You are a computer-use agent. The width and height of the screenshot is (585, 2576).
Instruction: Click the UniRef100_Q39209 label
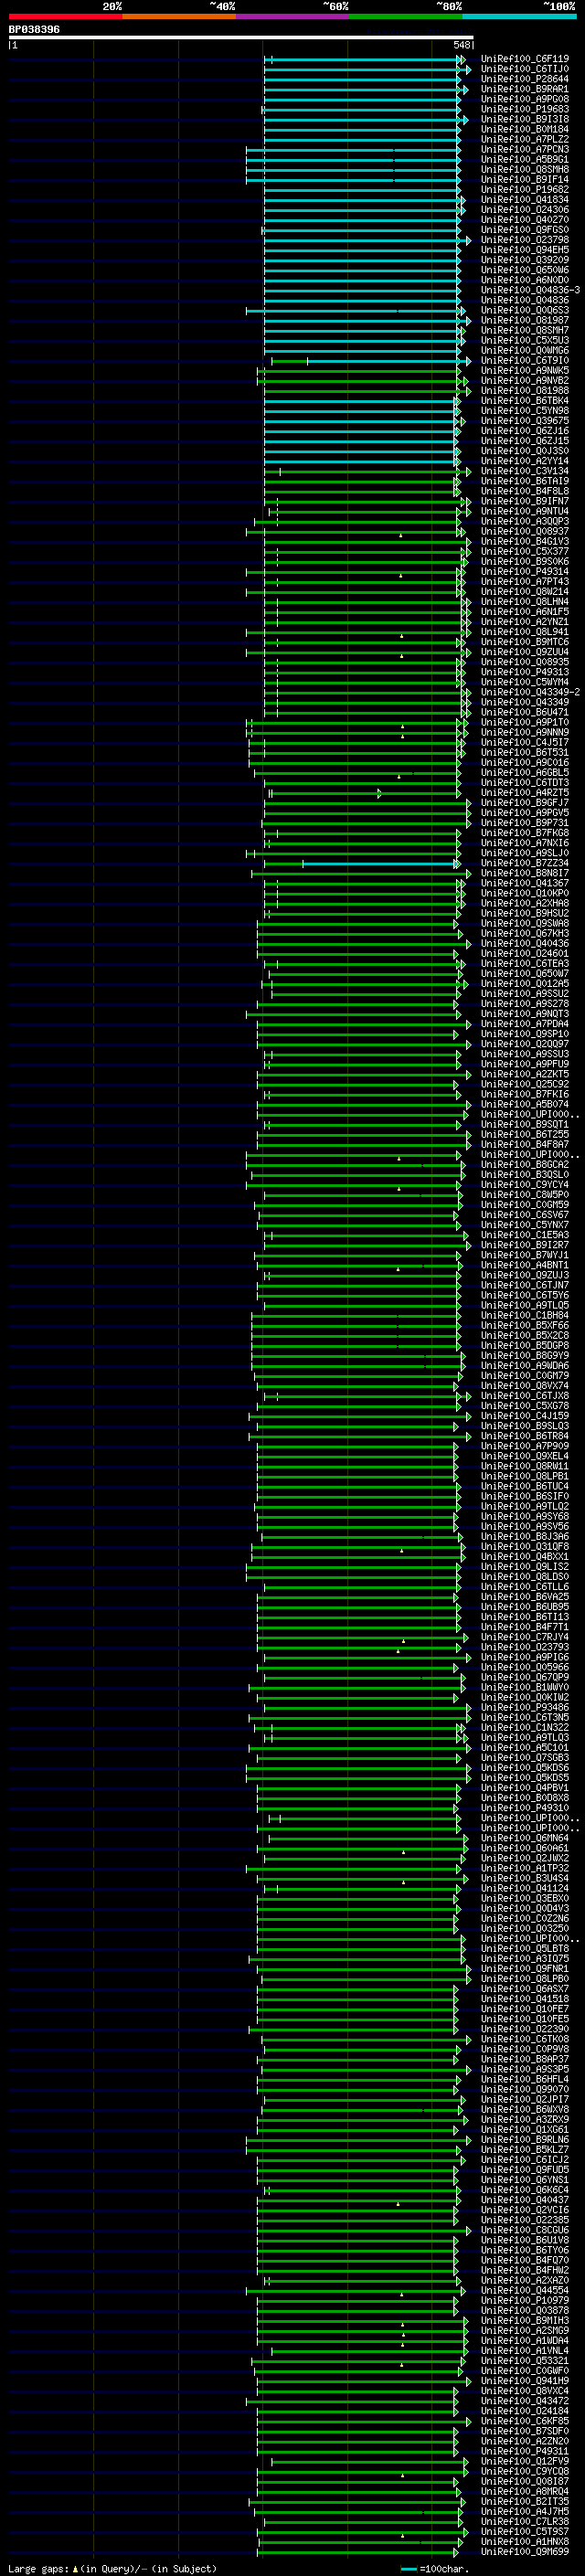point(525,260)
